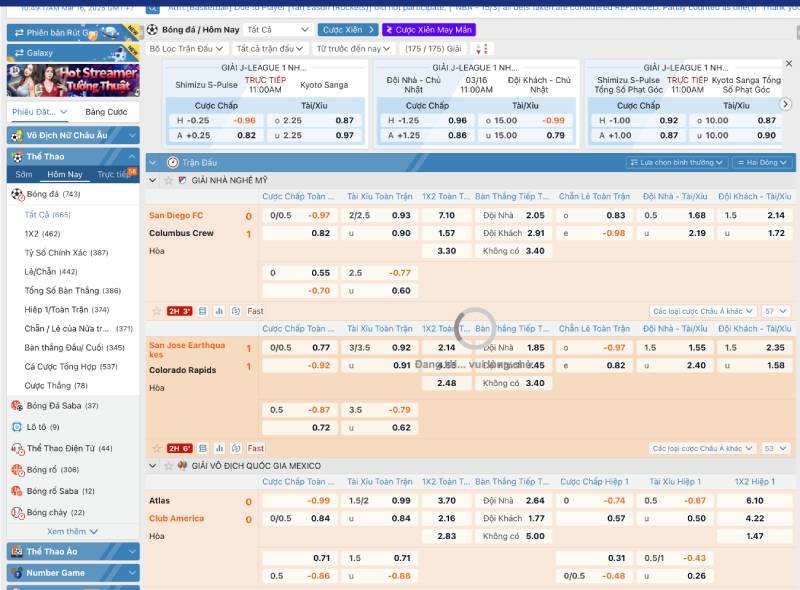Favorite the Giải Nhà Nghề Mỹ league star
This screenshot has width=800, height=590.
click(x=167, y=180)
